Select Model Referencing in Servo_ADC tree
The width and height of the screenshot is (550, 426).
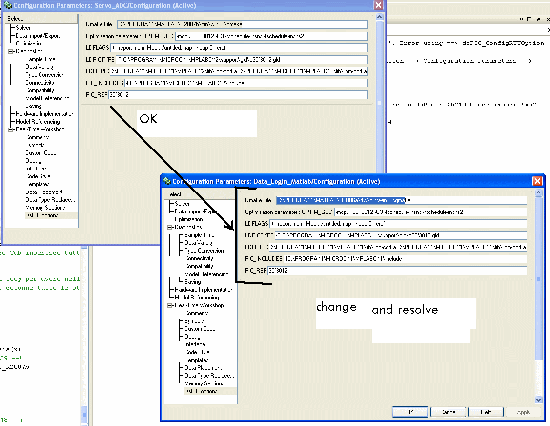point(38,122)
